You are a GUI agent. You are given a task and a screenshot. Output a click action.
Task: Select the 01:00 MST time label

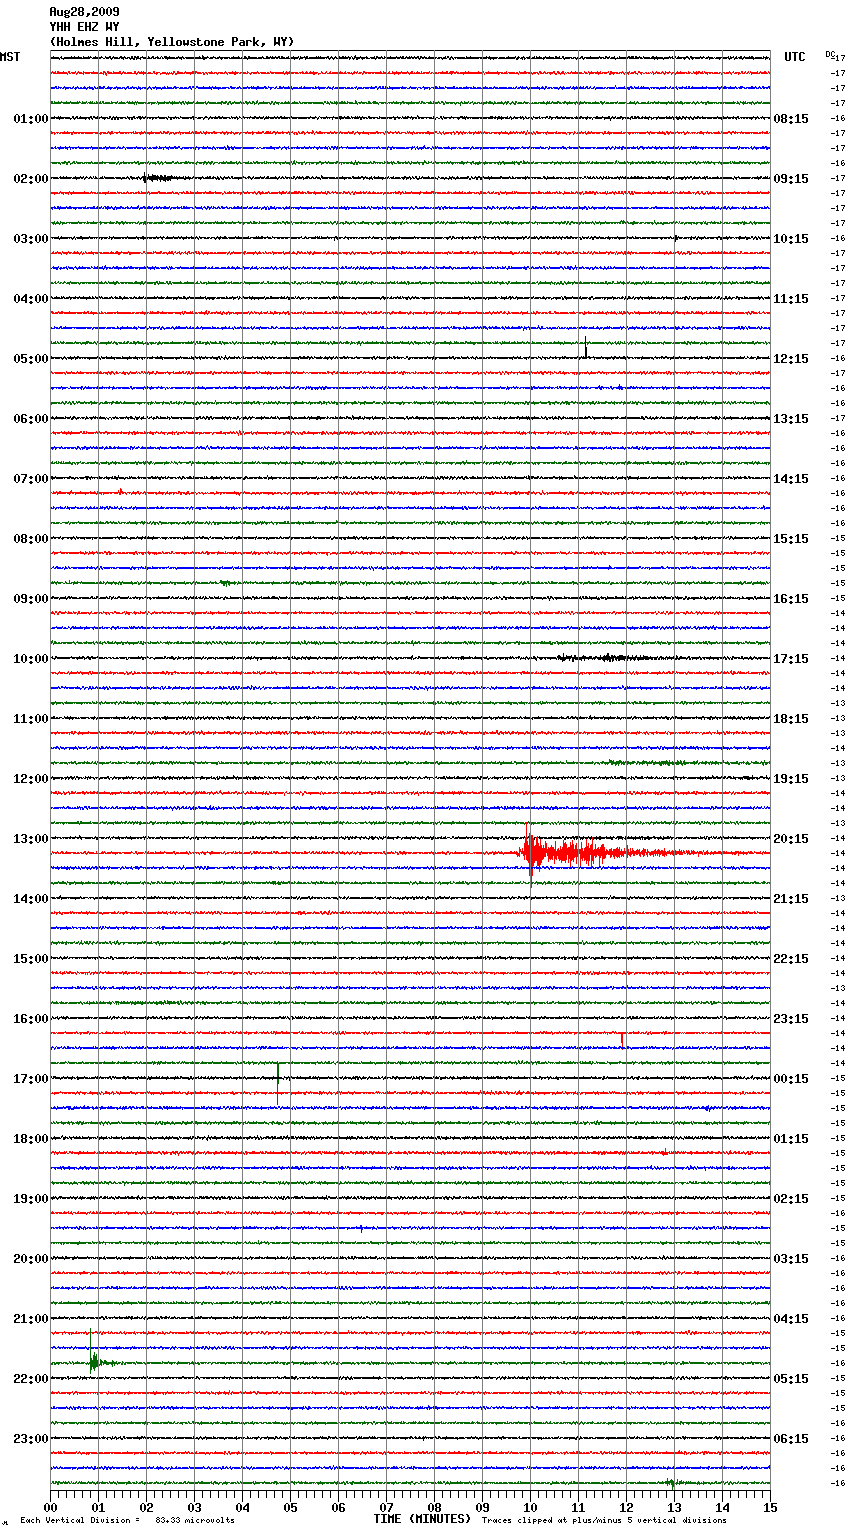pos(31,119)
